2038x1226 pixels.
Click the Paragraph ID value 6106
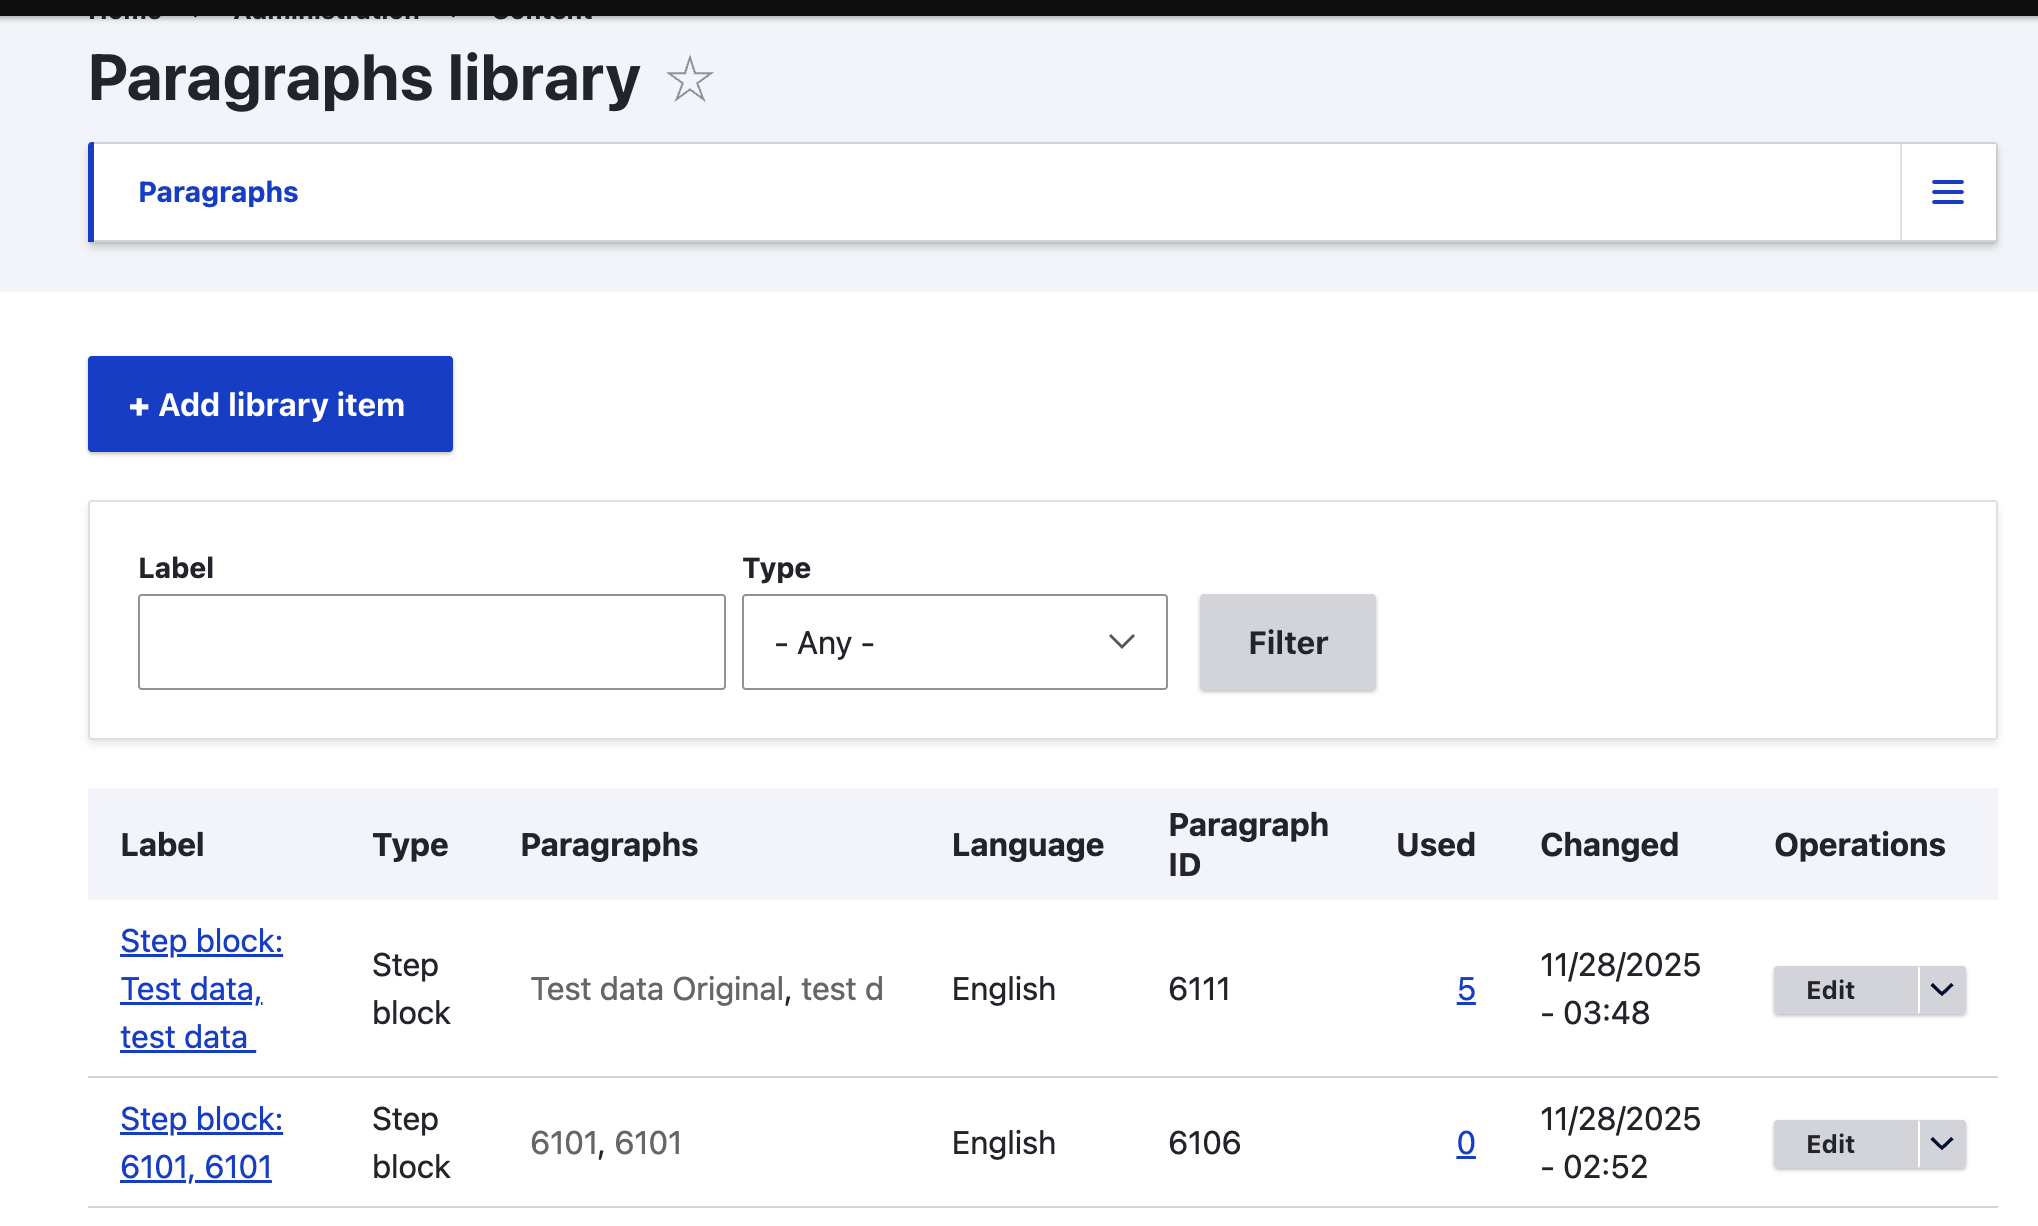(x=1204, y=1143)
